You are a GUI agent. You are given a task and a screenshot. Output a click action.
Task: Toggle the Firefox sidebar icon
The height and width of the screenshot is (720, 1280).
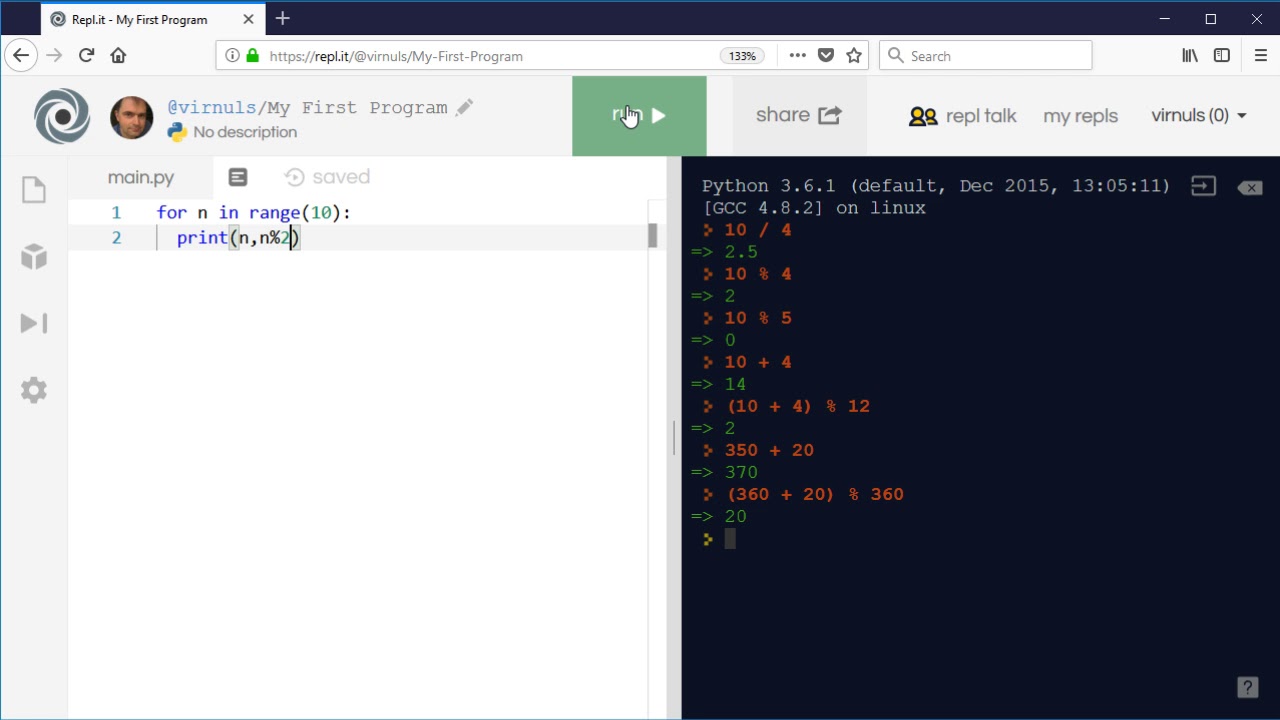pos(1222,56)
